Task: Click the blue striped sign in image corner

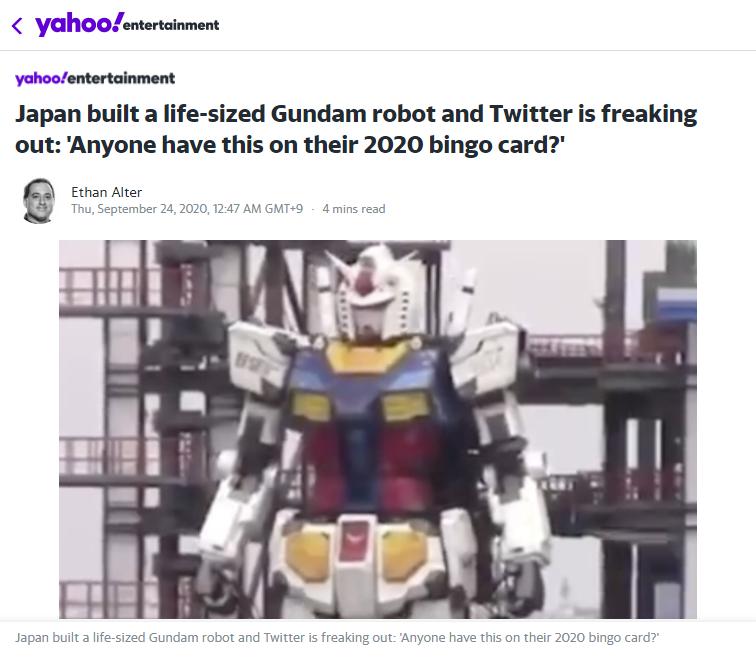Action: [x=676, y=303]
